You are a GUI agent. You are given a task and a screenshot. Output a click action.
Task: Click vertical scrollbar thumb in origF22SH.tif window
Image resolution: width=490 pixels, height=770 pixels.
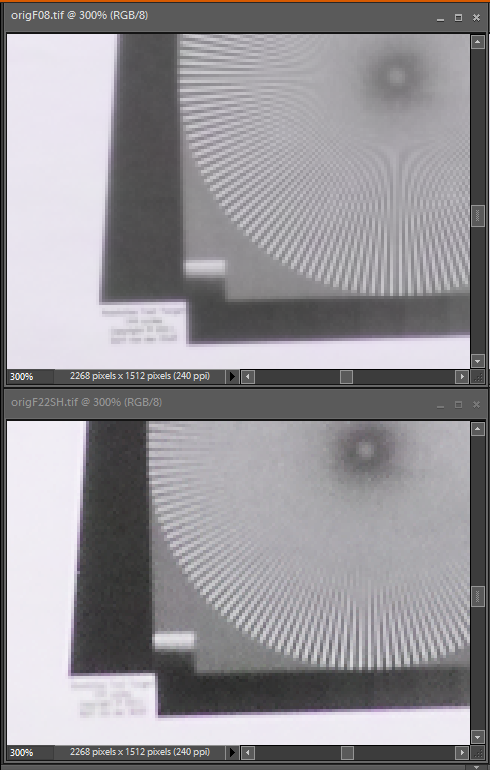[478, 596]
